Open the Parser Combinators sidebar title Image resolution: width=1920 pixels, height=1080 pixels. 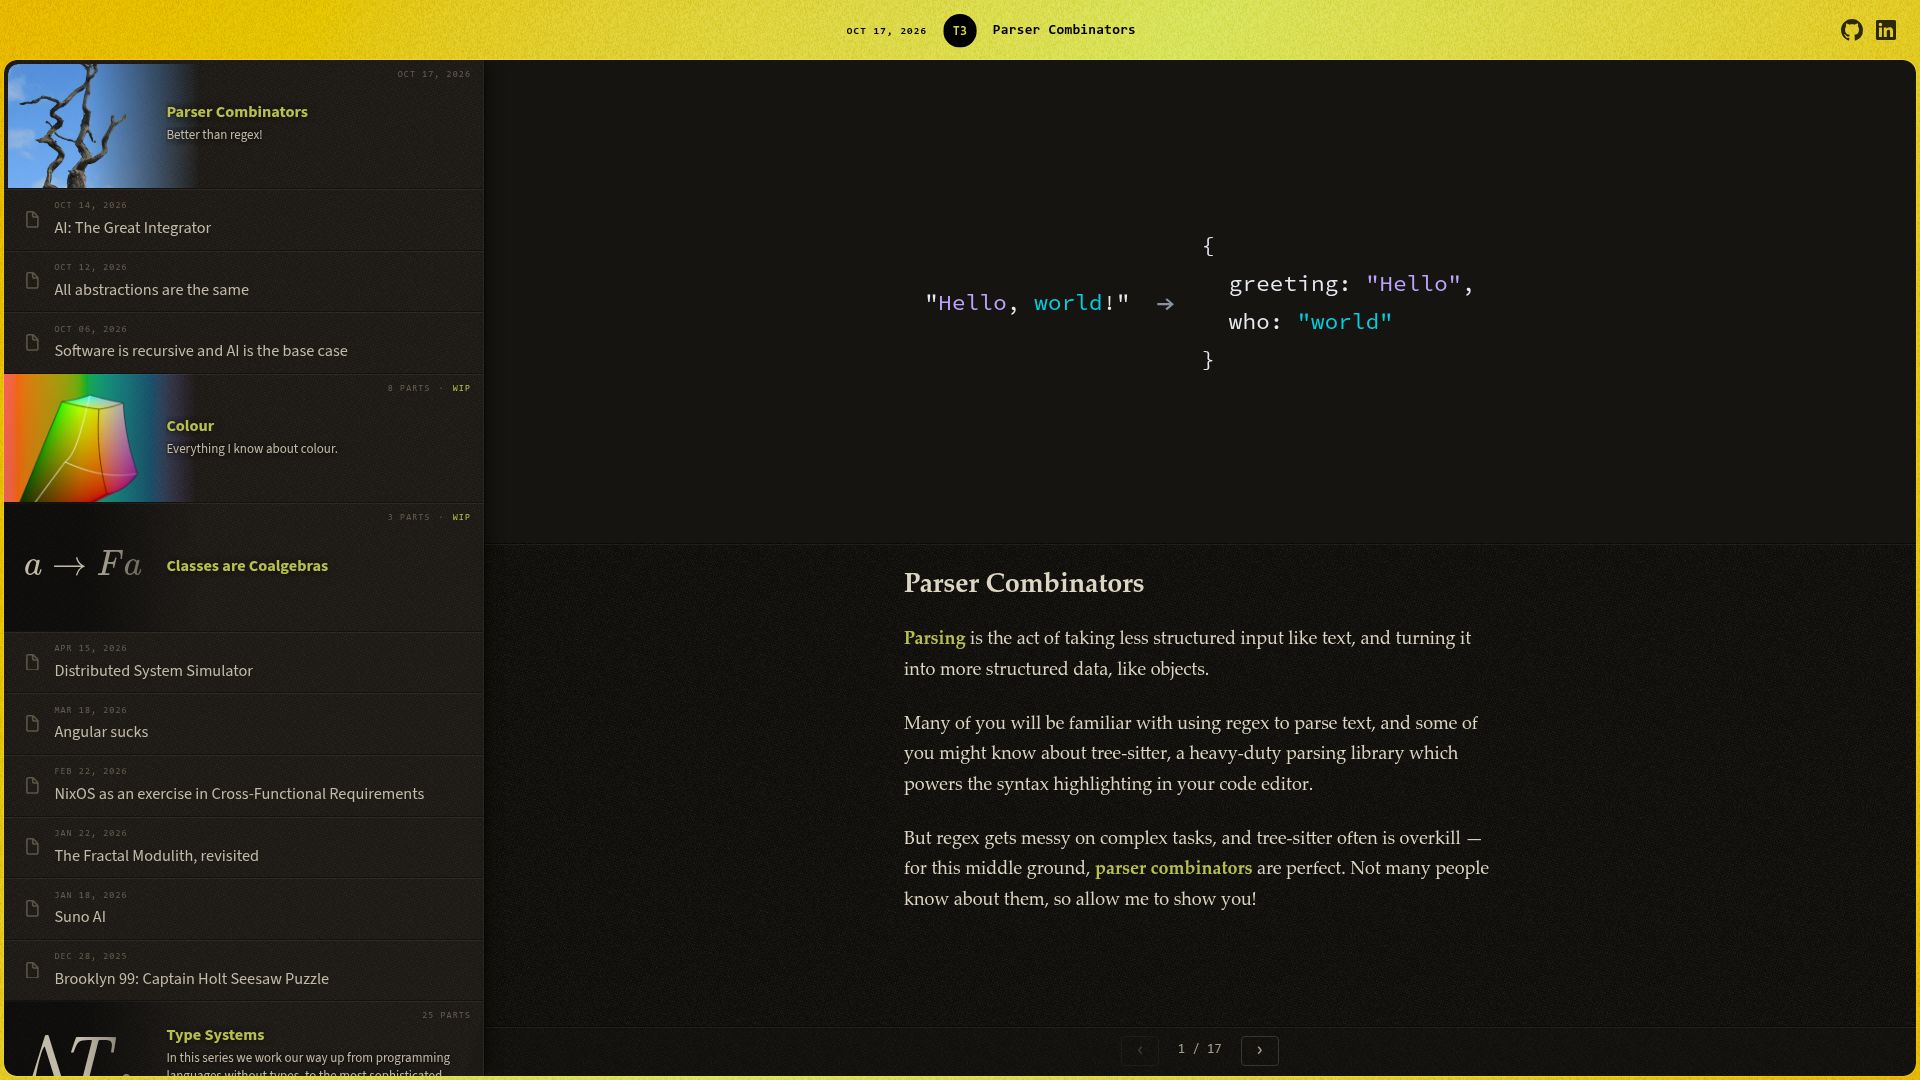click(237, 112)
